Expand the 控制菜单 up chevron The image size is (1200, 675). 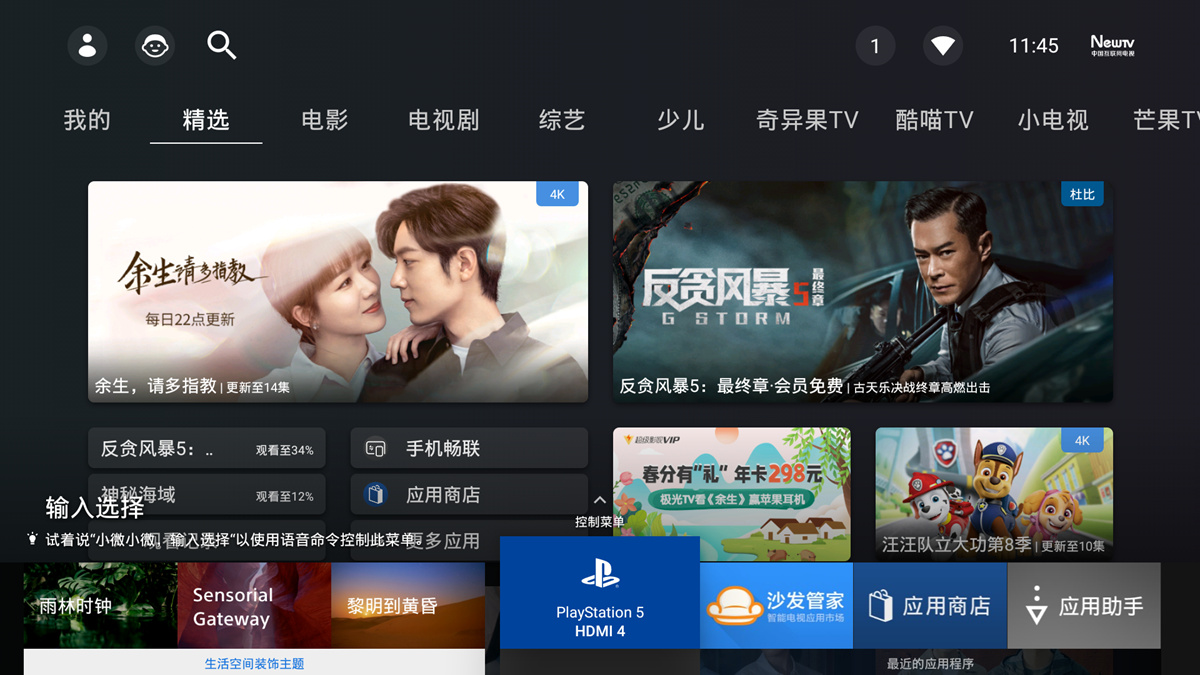(x=600, y=500)
